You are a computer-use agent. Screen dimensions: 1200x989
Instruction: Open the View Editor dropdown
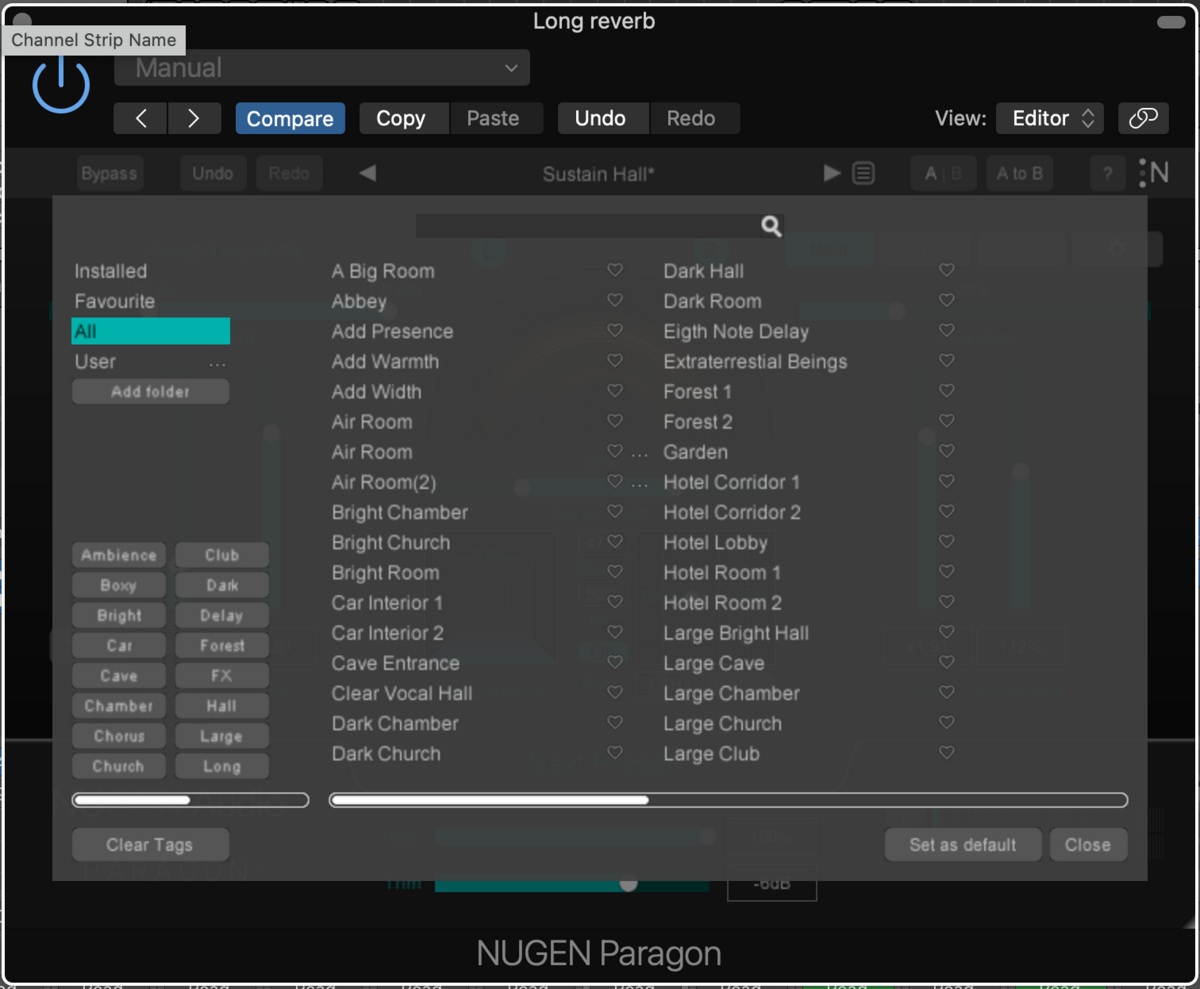[1049, 118]
